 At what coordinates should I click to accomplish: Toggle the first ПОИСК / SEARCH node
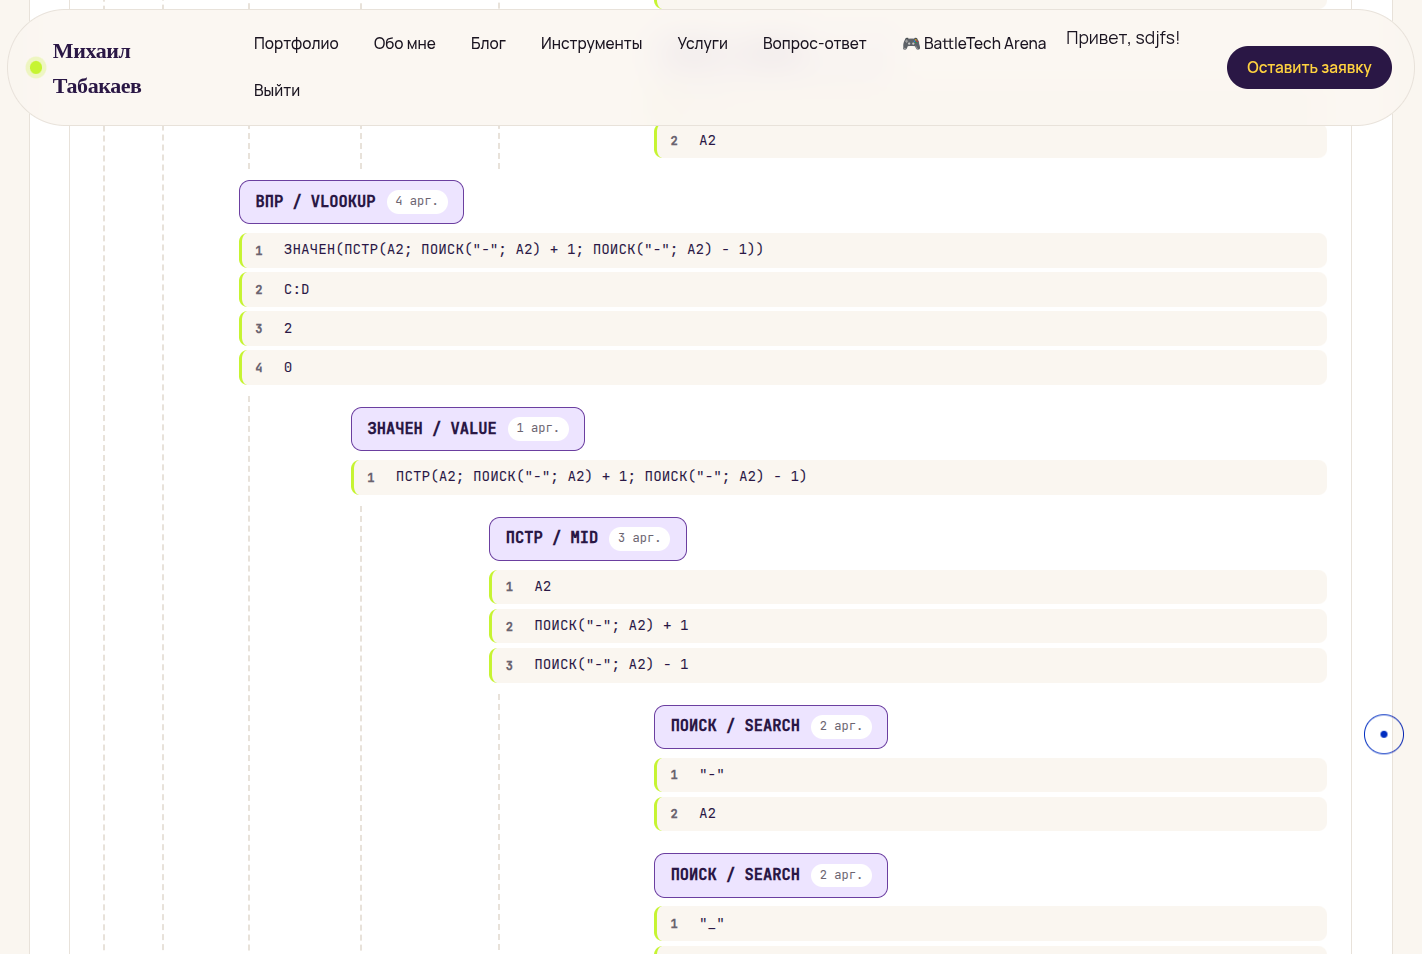point(770,727)
